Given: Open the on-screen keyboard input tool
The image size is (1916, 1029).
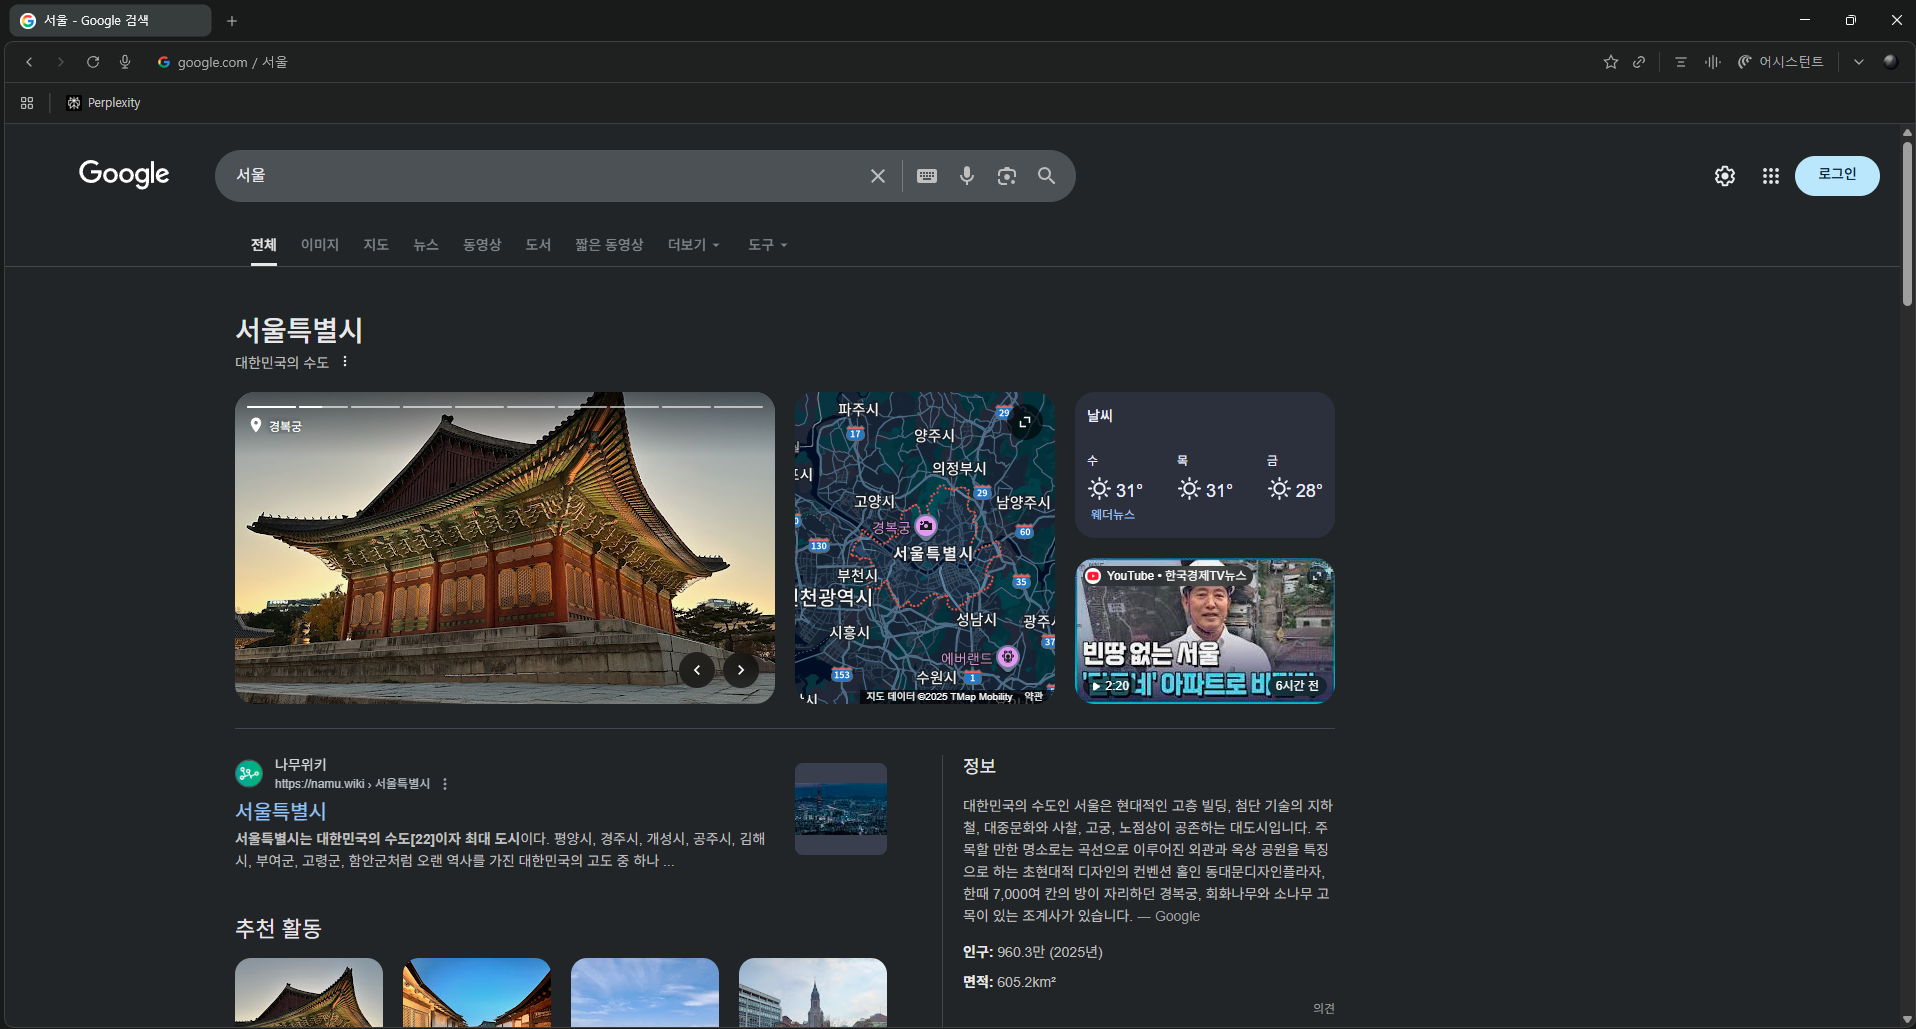Looking at the screenshot, I should [x=927, y=176].
